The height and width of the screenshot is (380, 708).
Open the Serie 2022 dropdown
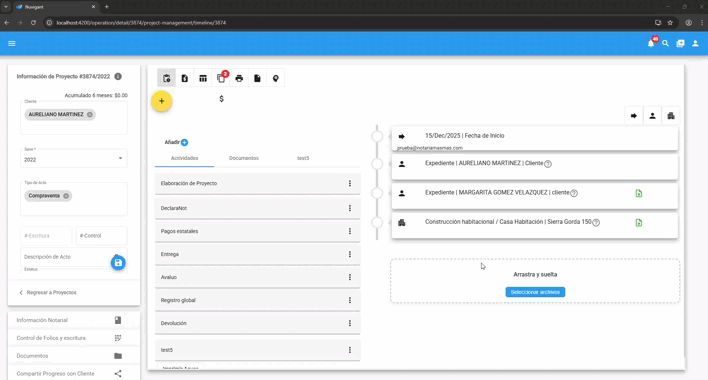click(x=74, y=159)
